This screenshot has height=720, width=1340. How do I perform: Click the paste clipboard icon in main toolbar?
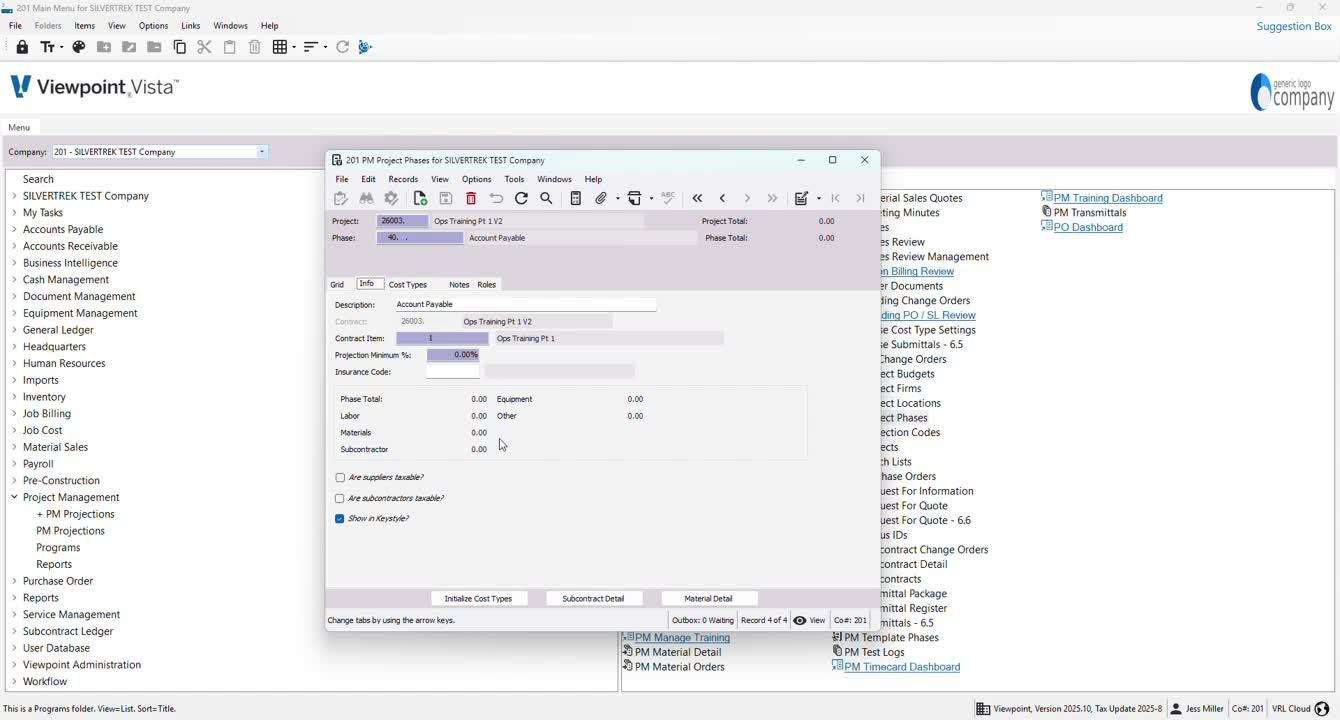(229, 47)
